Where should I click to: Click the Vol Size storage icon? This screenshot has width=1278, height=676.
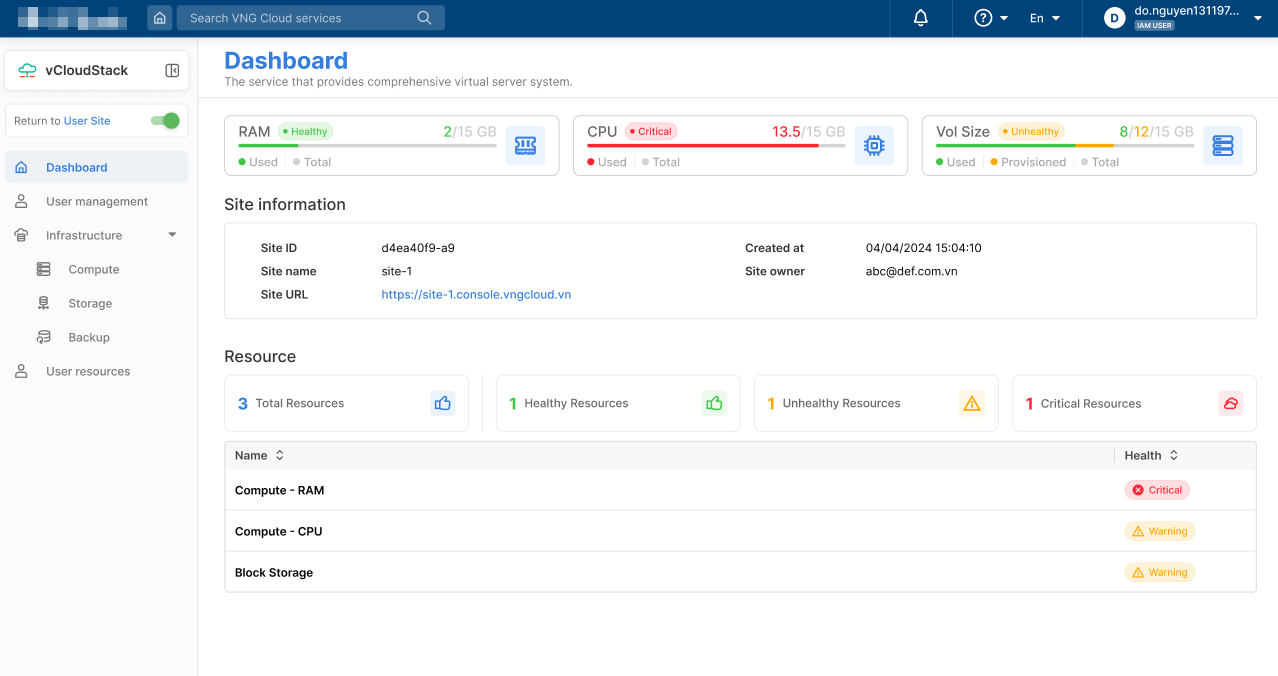click(1222, 146)
